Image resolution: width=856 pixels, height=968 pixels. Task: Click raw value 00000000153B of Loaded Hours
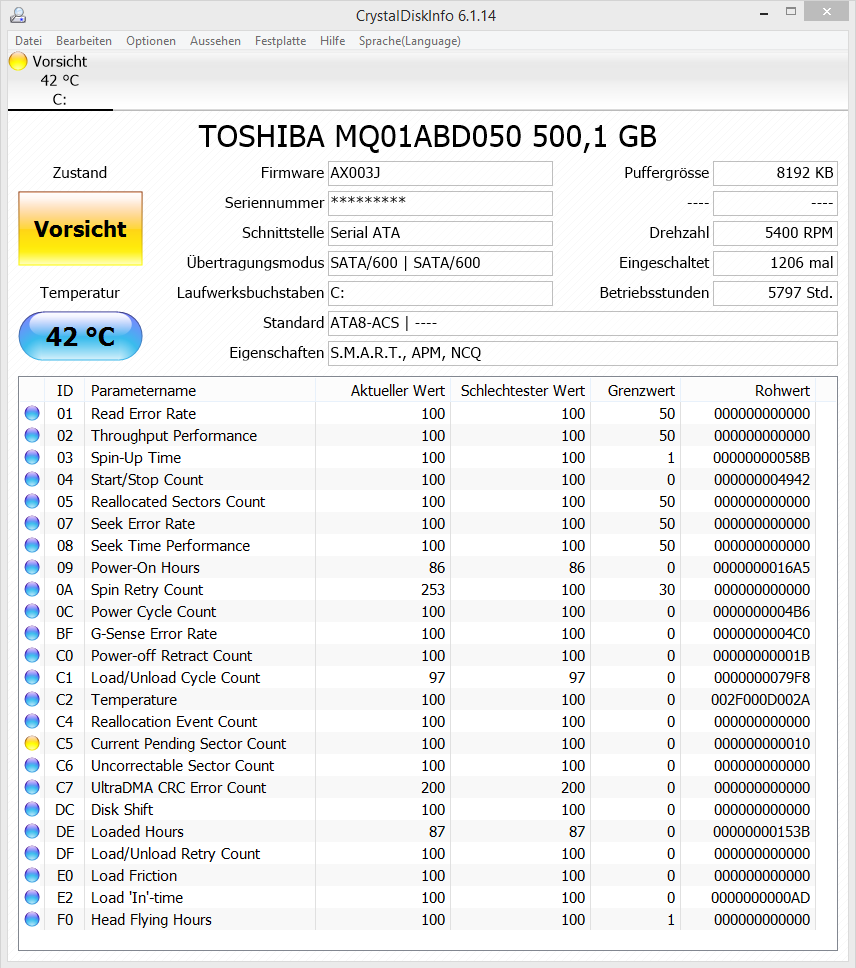[x=762, y=832]
